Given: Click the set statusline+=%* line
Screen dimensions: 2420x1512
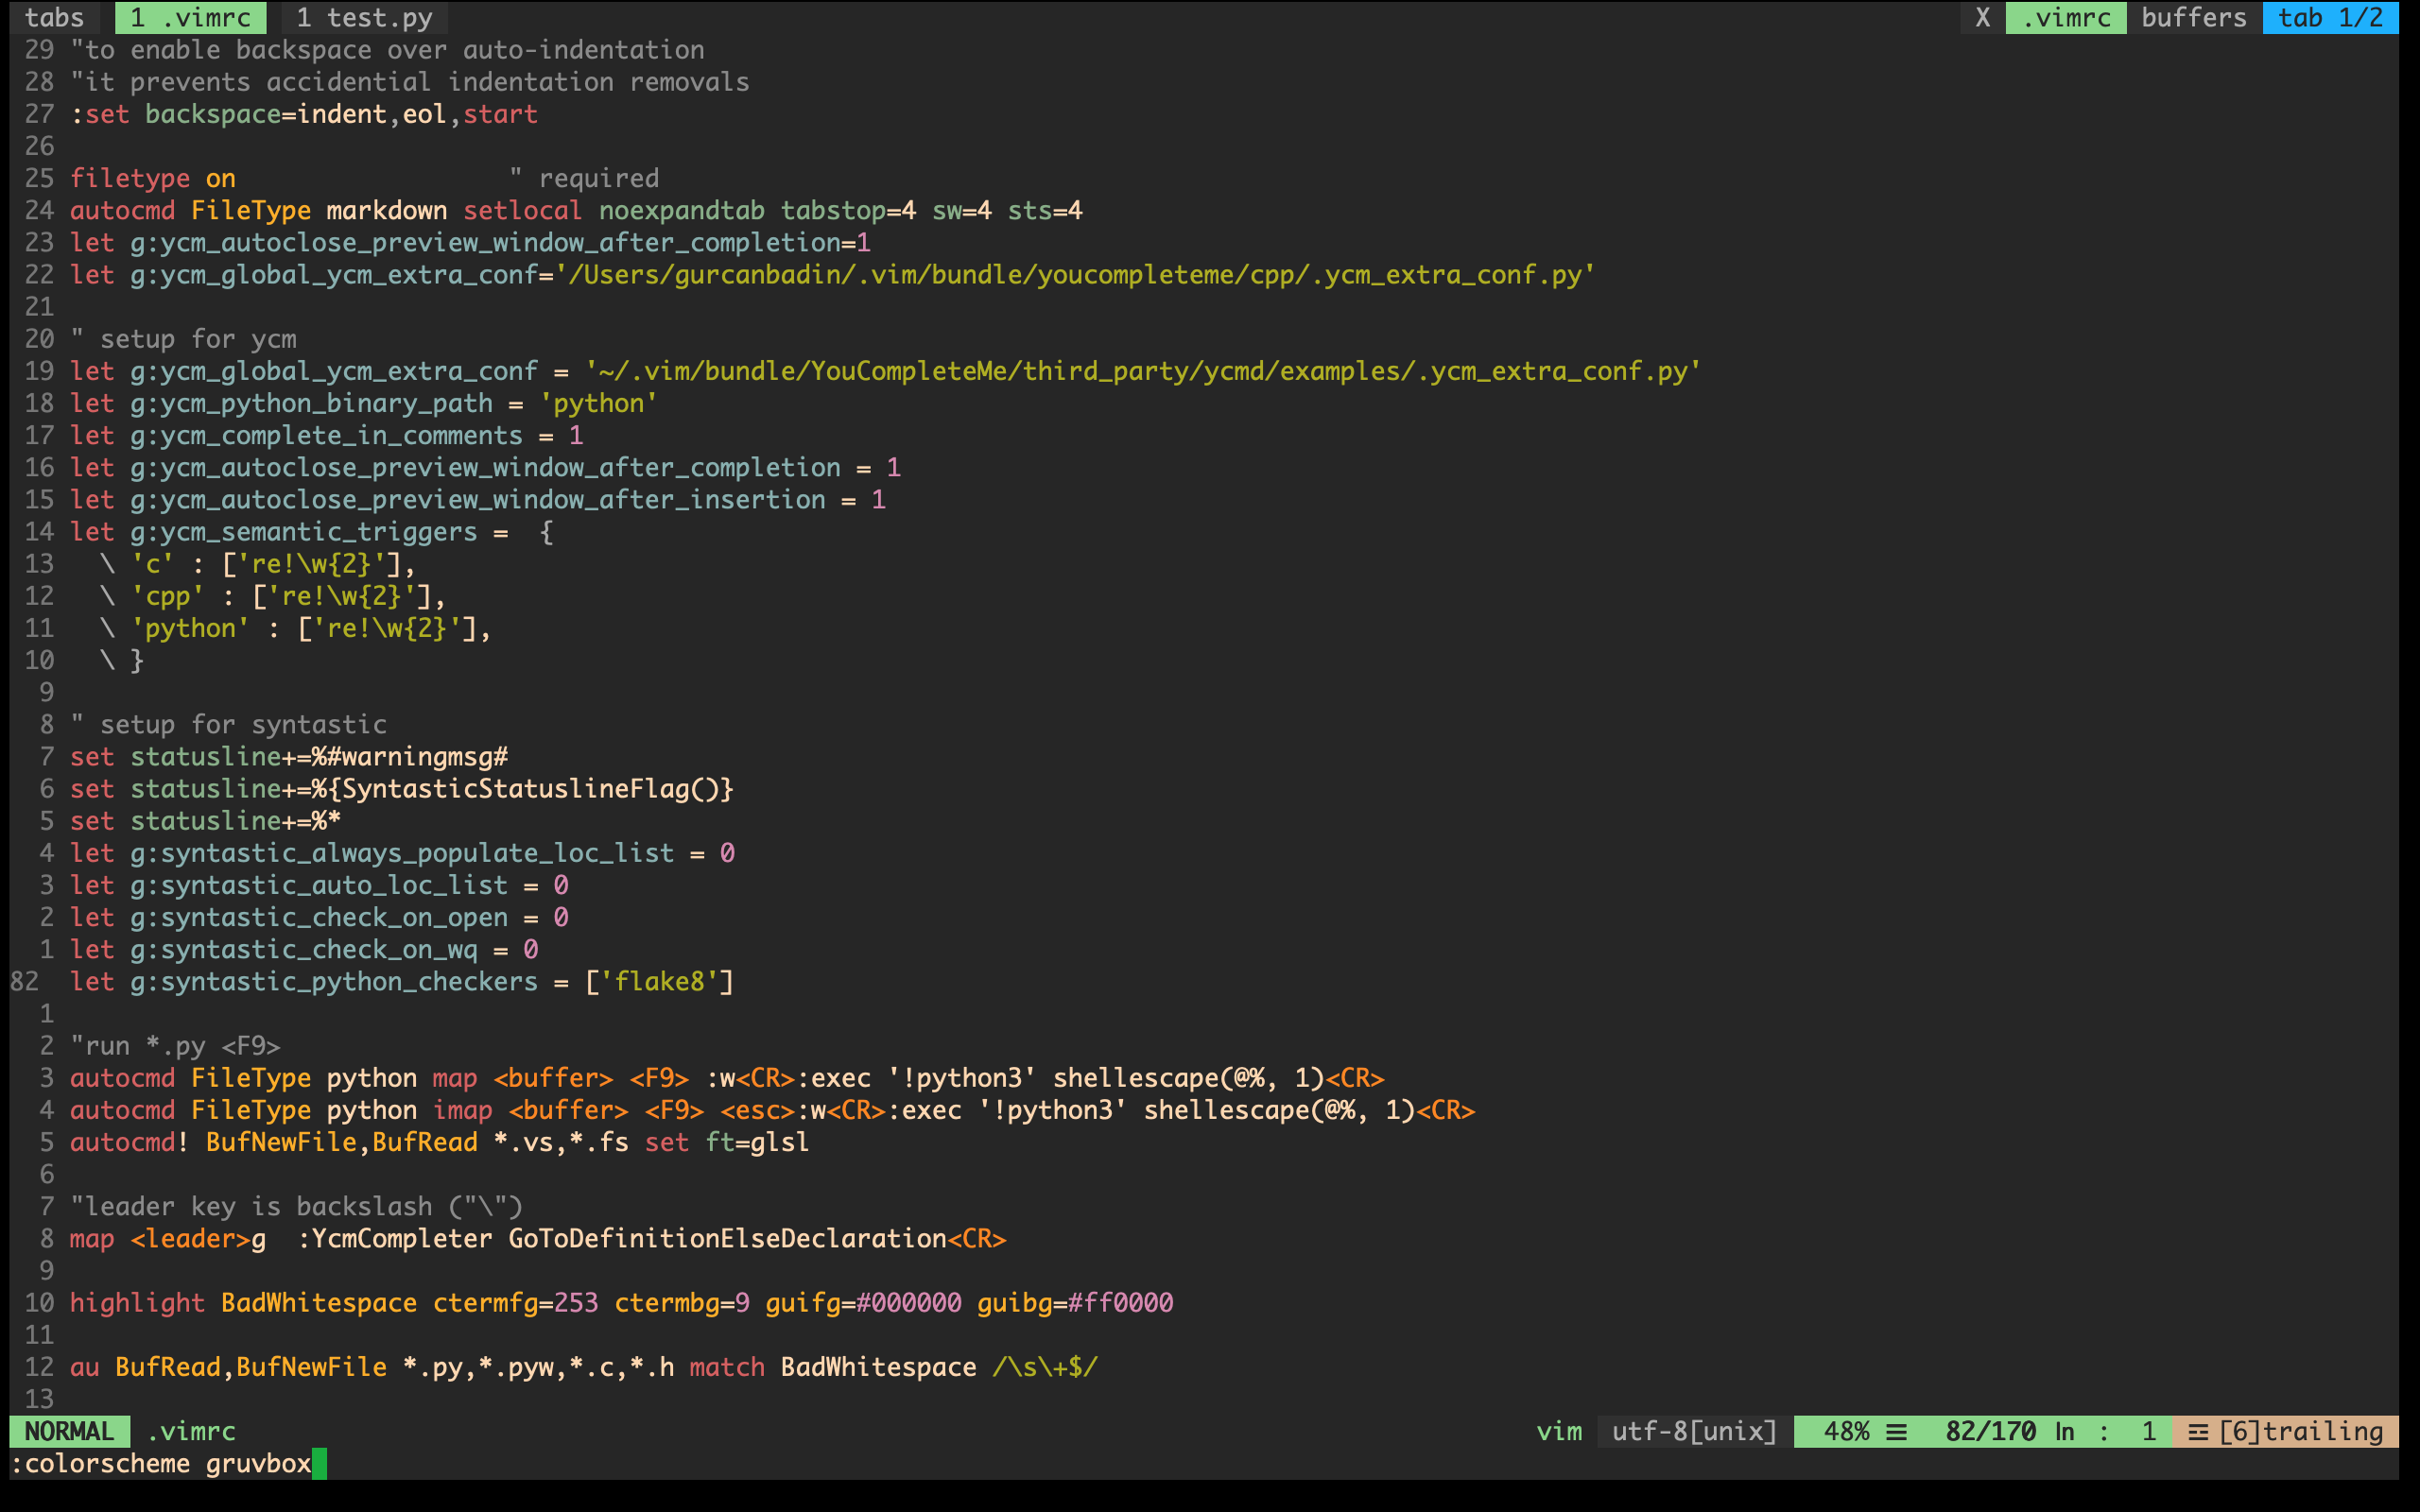Looking at the screenshot, I should [205, 820].
